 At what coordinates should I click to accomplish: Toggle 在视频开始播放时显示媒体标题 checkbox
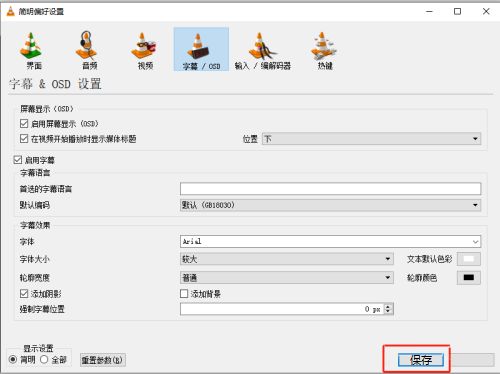click(x=24, y=138)
